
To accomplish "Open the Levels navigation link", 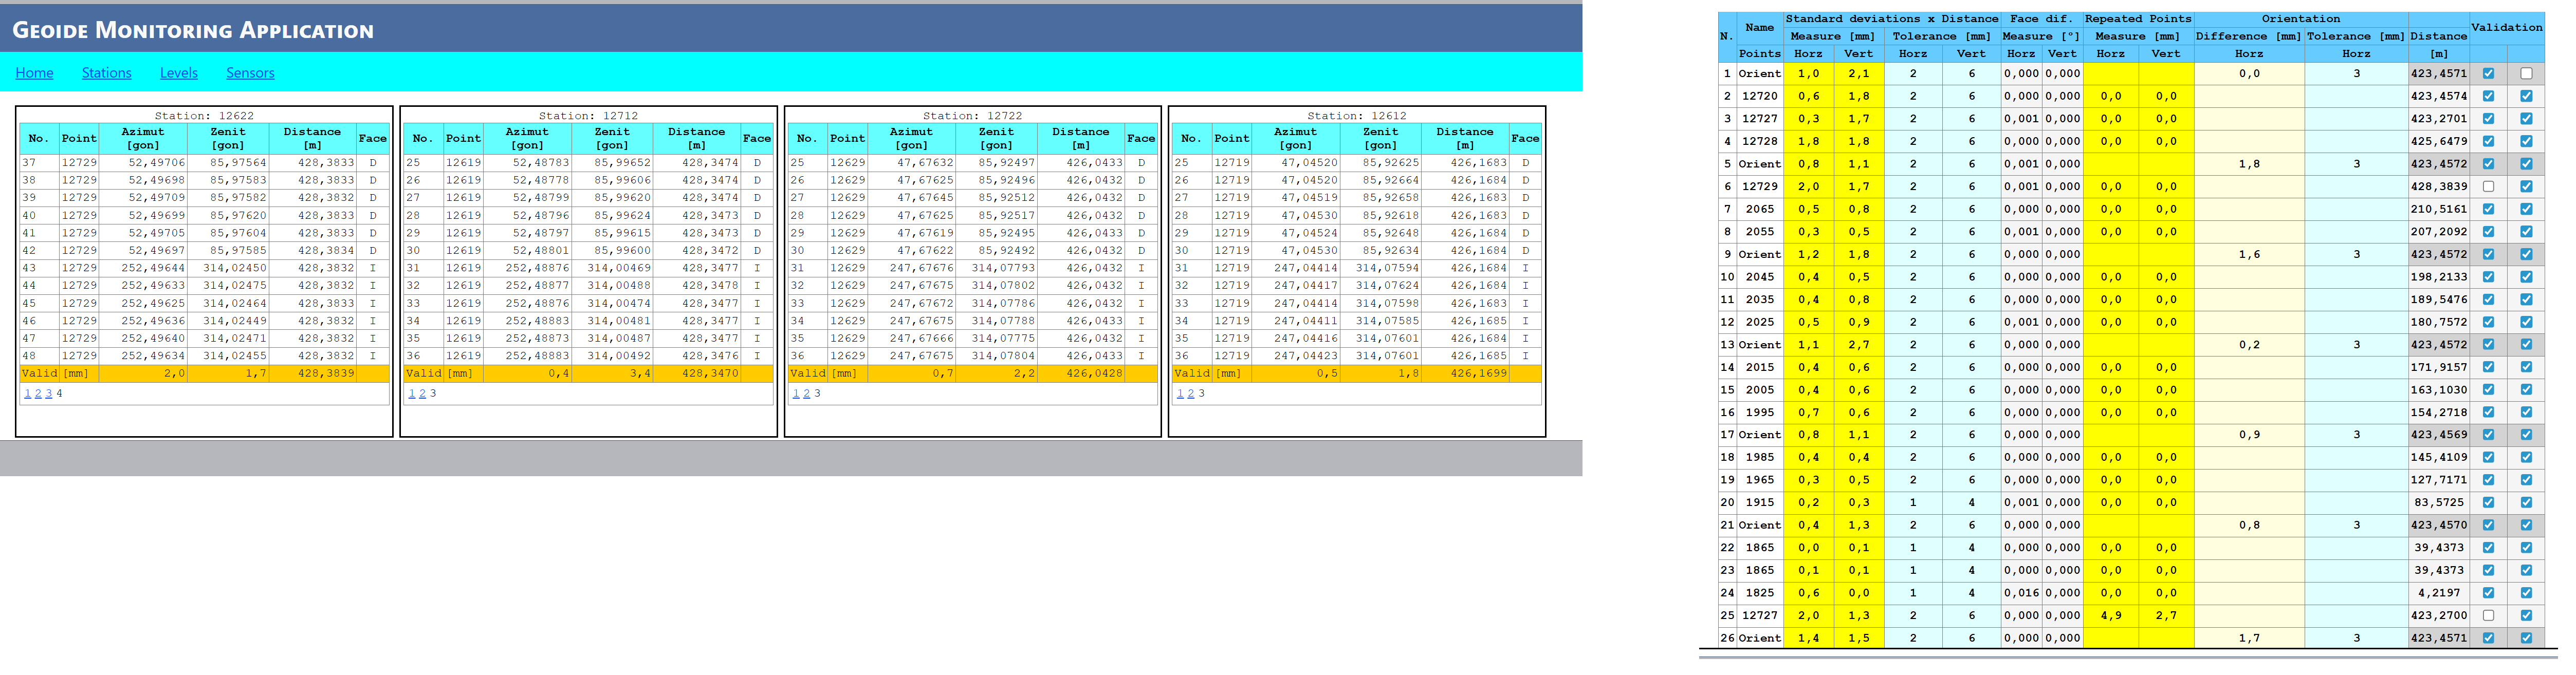I will [179, 73].
